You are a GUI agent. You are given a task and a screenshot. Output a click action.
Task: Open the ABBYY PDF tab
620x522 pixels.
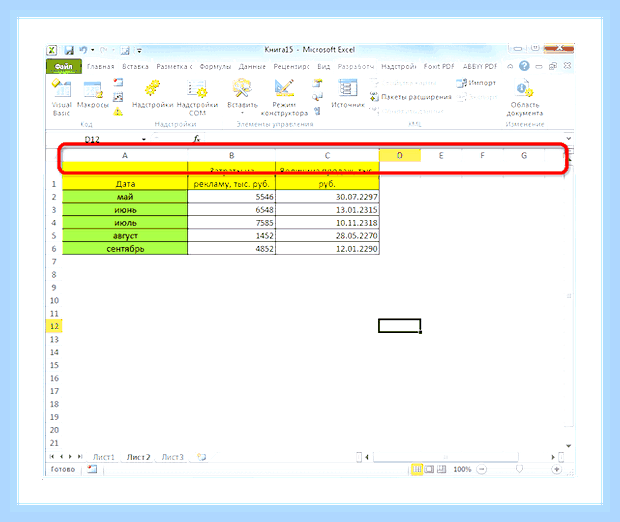(480, 66)
